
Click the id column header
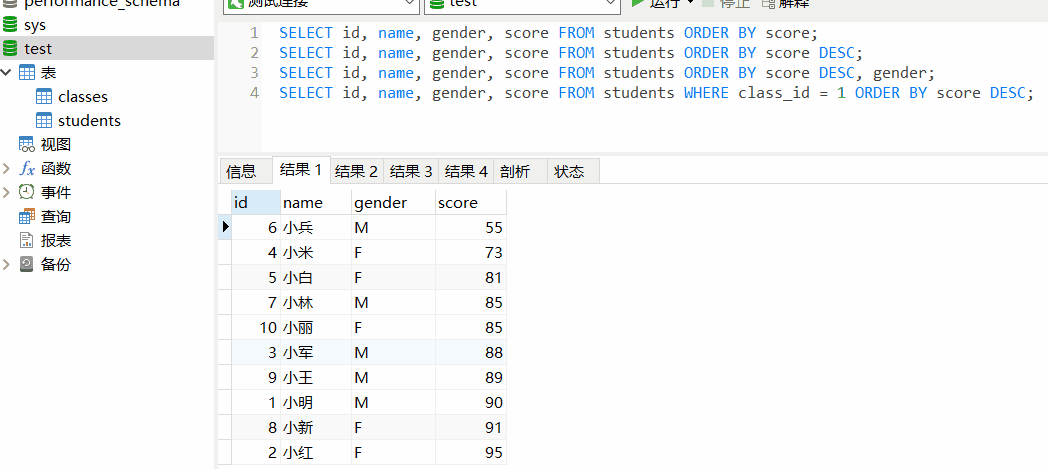coord(256,202)
